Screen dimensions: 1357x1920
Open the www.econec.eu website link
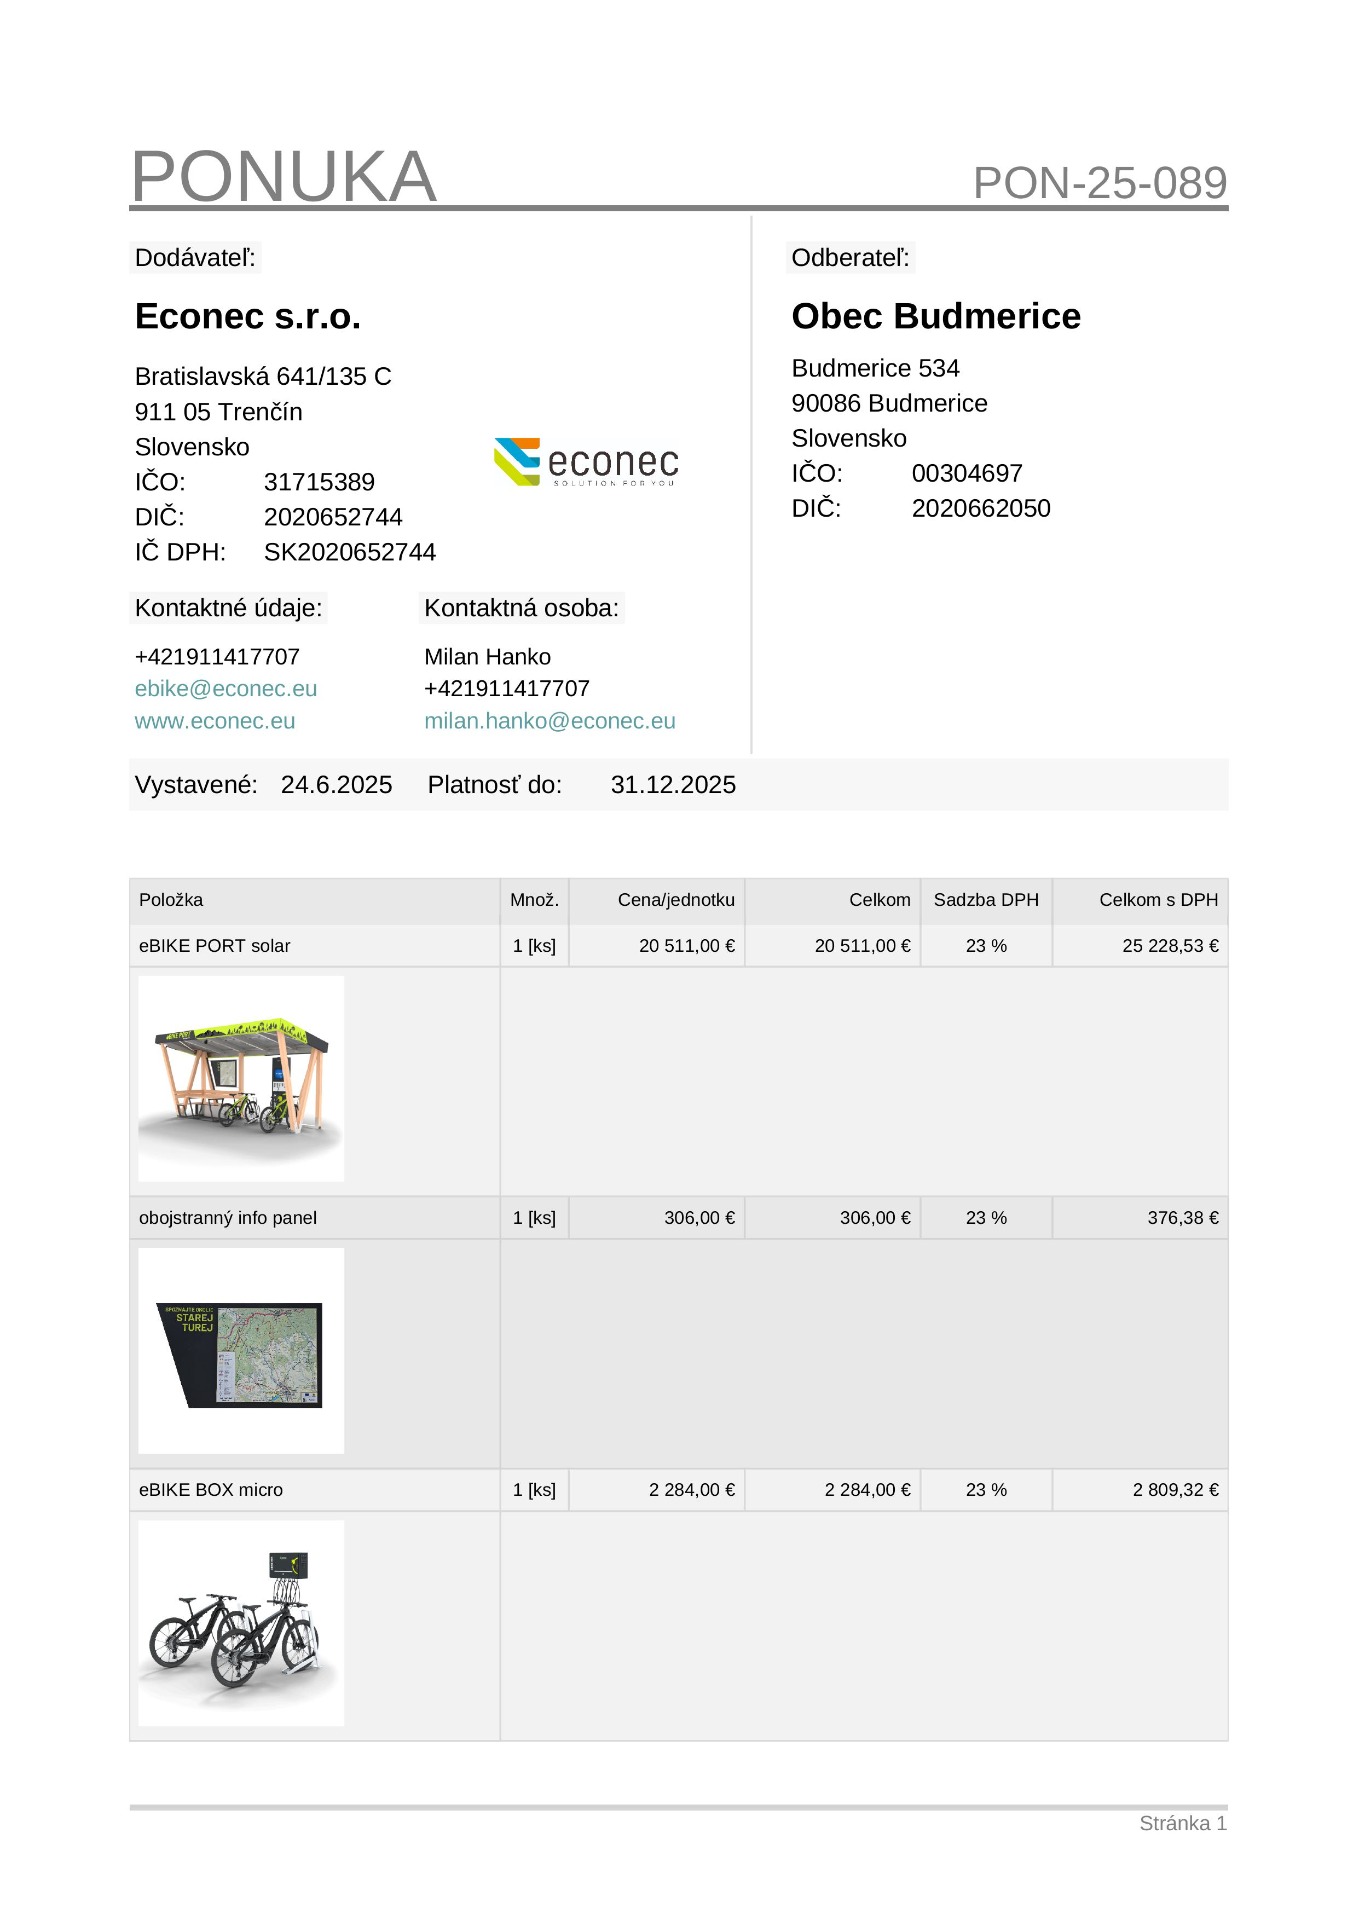214,721
